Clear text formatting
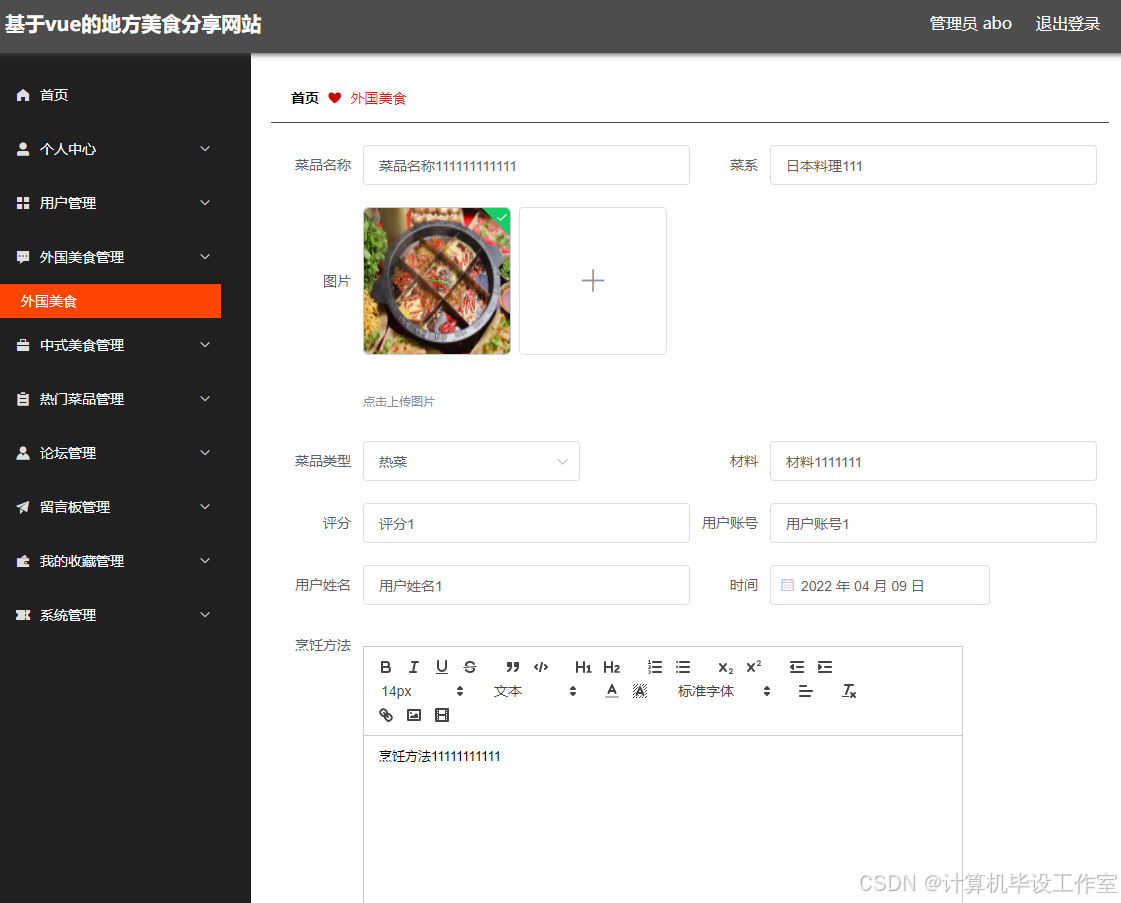 click(849, 691)
